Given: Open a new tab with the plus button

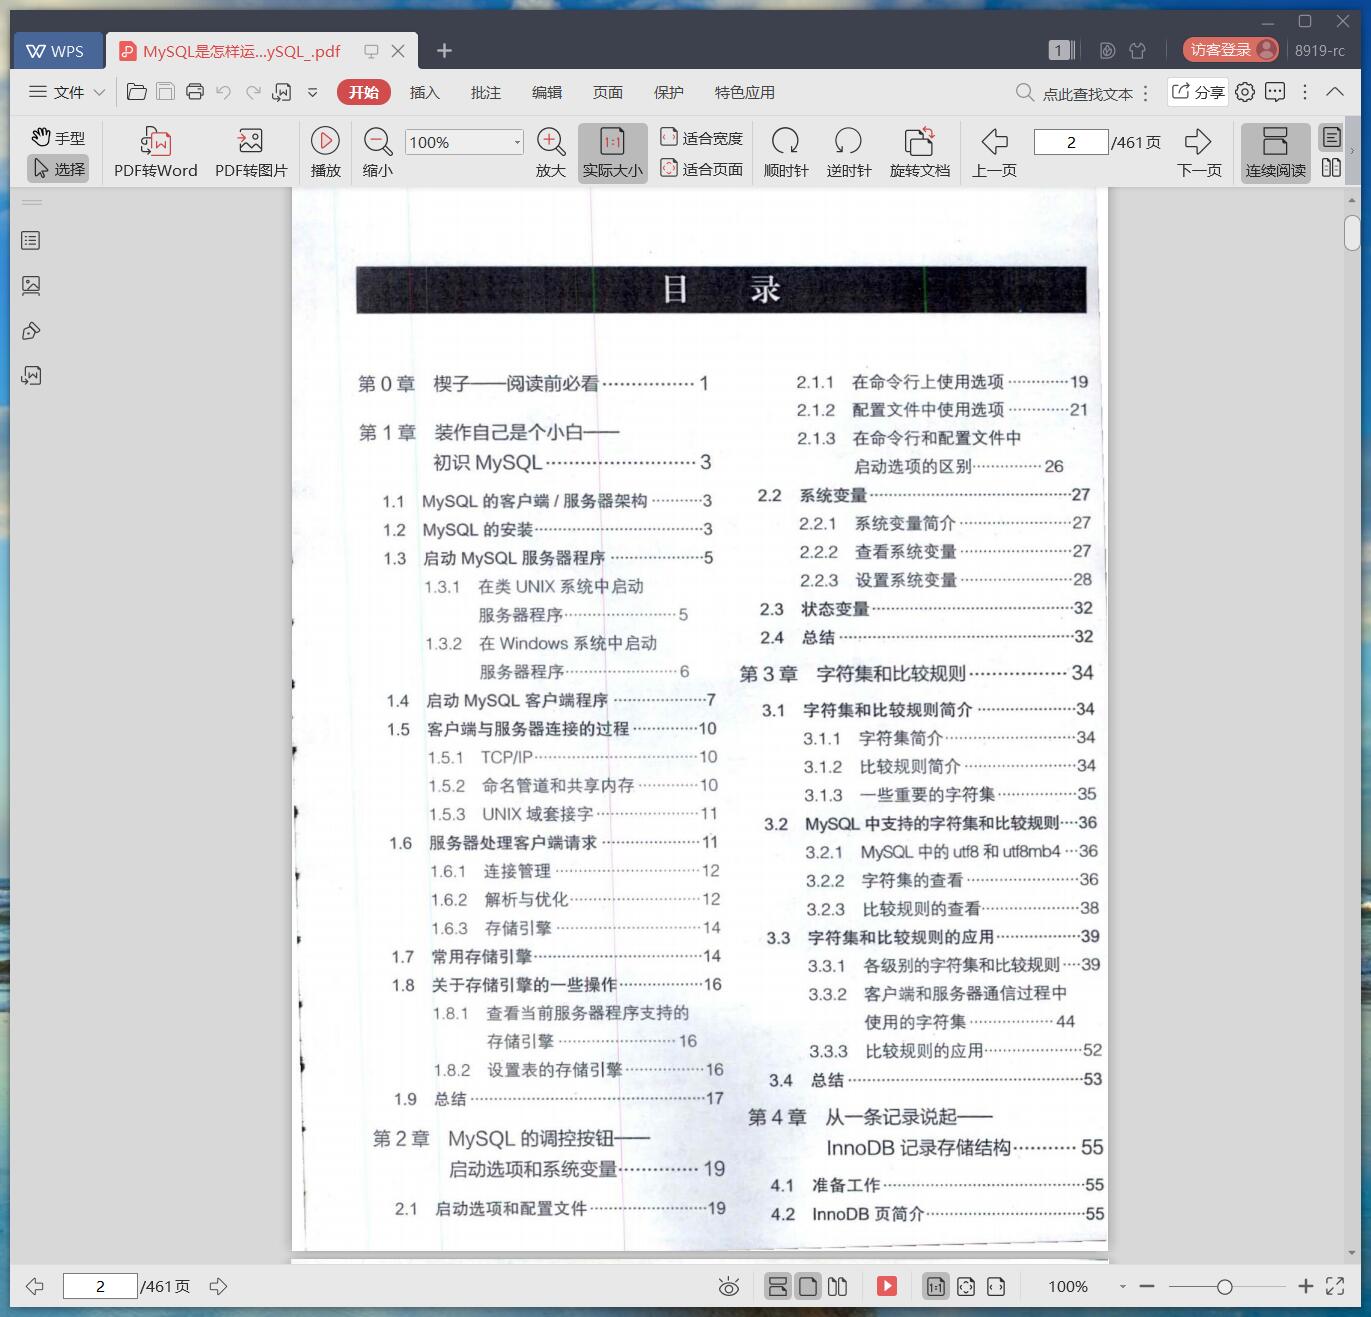Looking at the screenshot, I should click(x=445, y=50).
